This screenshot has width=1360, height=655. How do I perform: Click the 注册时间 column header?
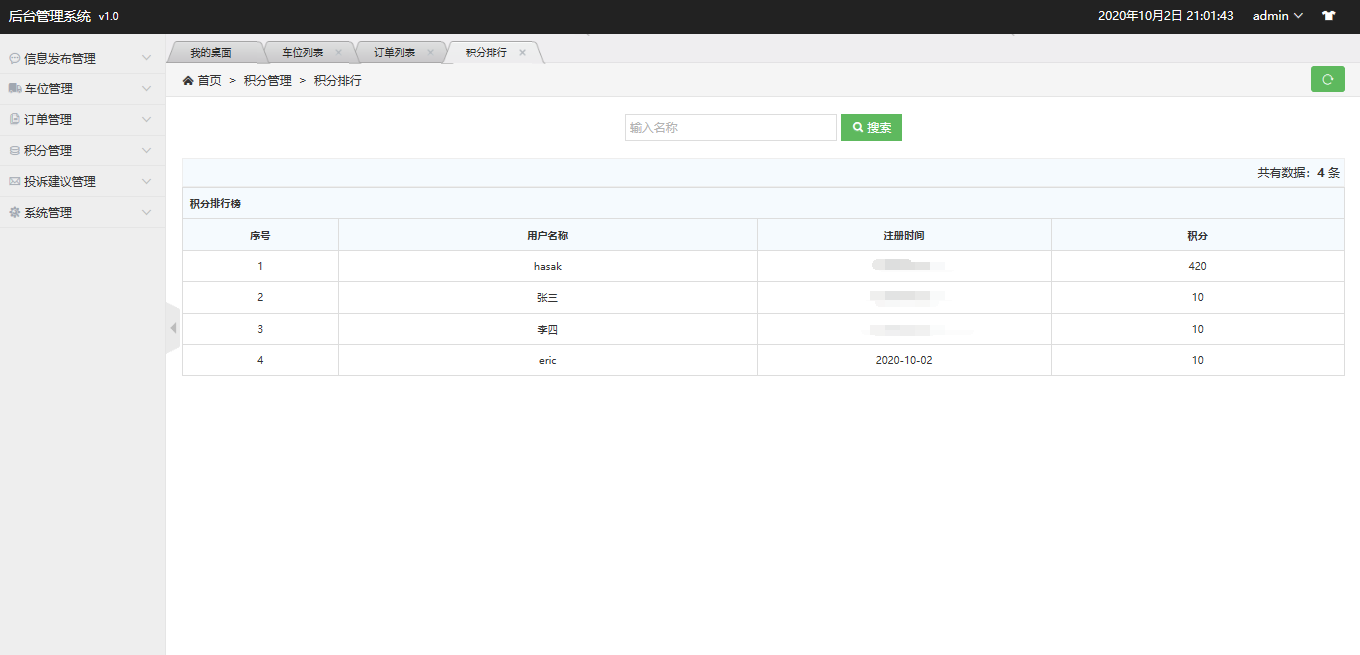point(904,235)
